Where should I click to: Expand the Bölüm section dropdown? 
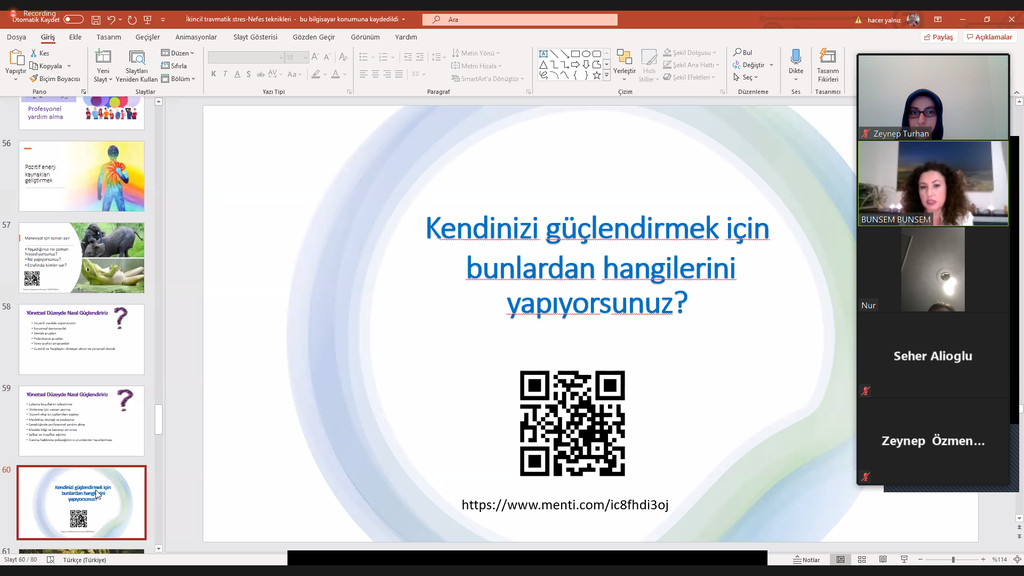[x=178, y=78]
